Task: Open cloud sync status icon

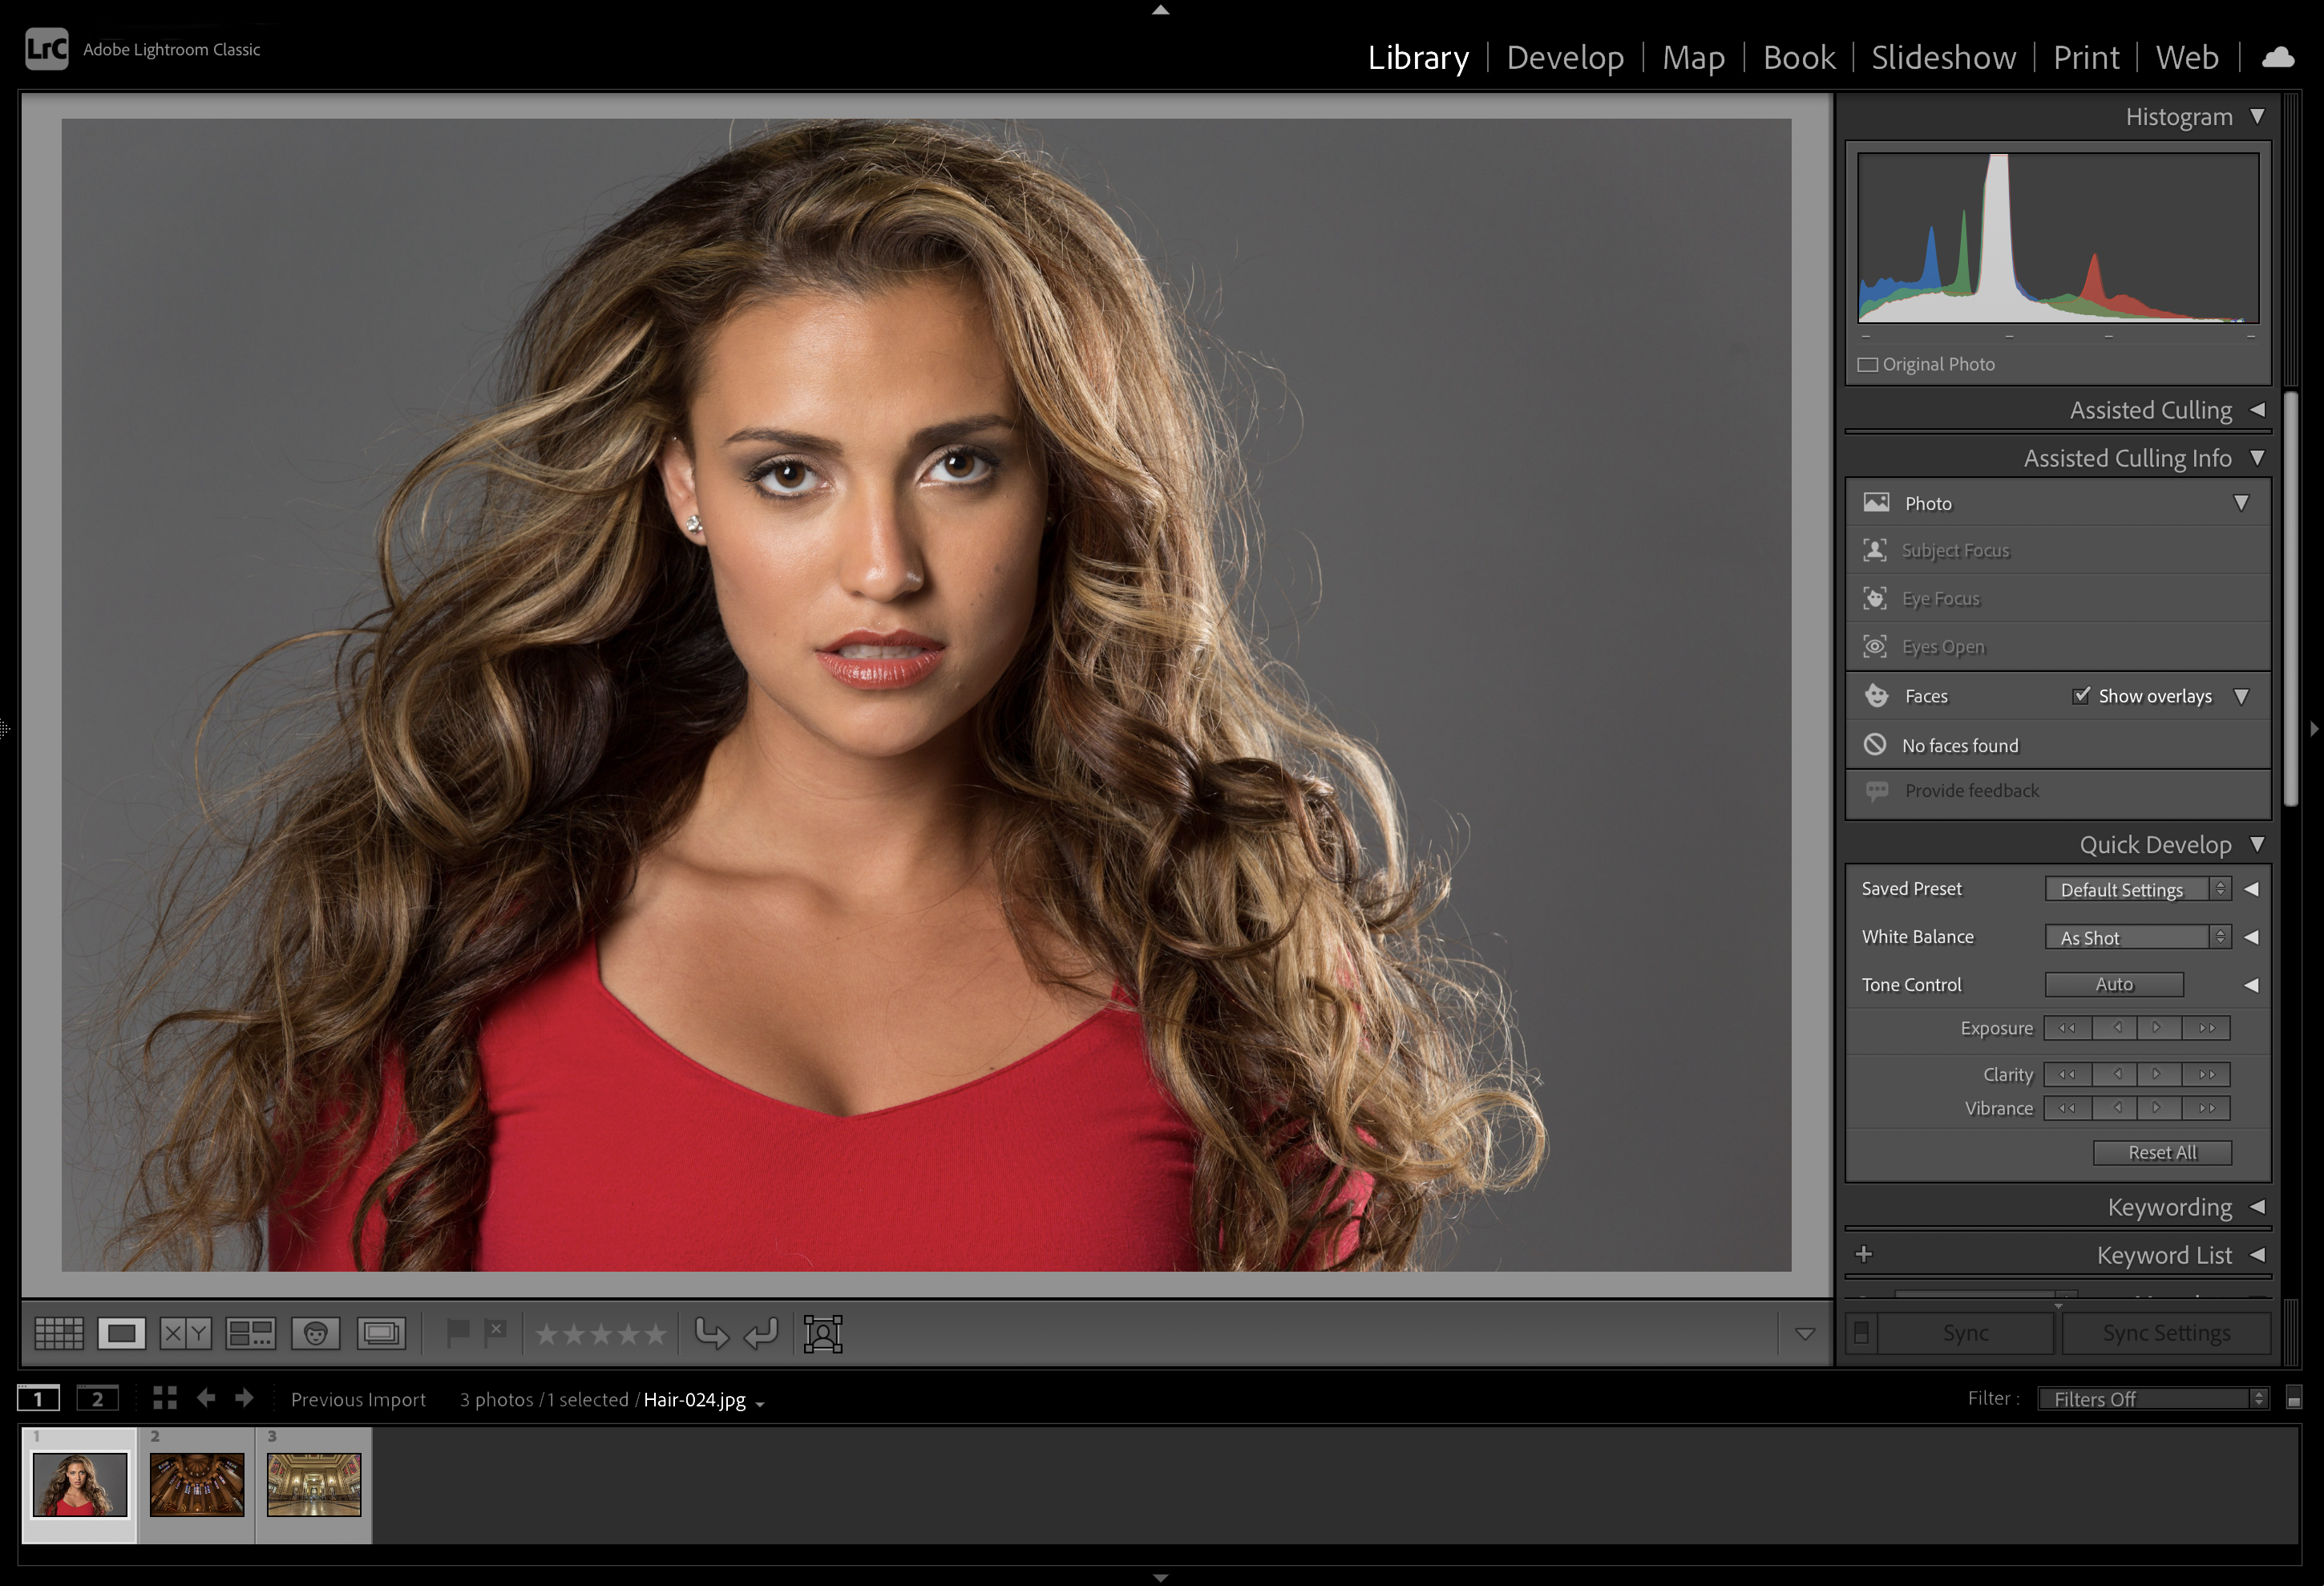Action: click(x=2278, y=57)
